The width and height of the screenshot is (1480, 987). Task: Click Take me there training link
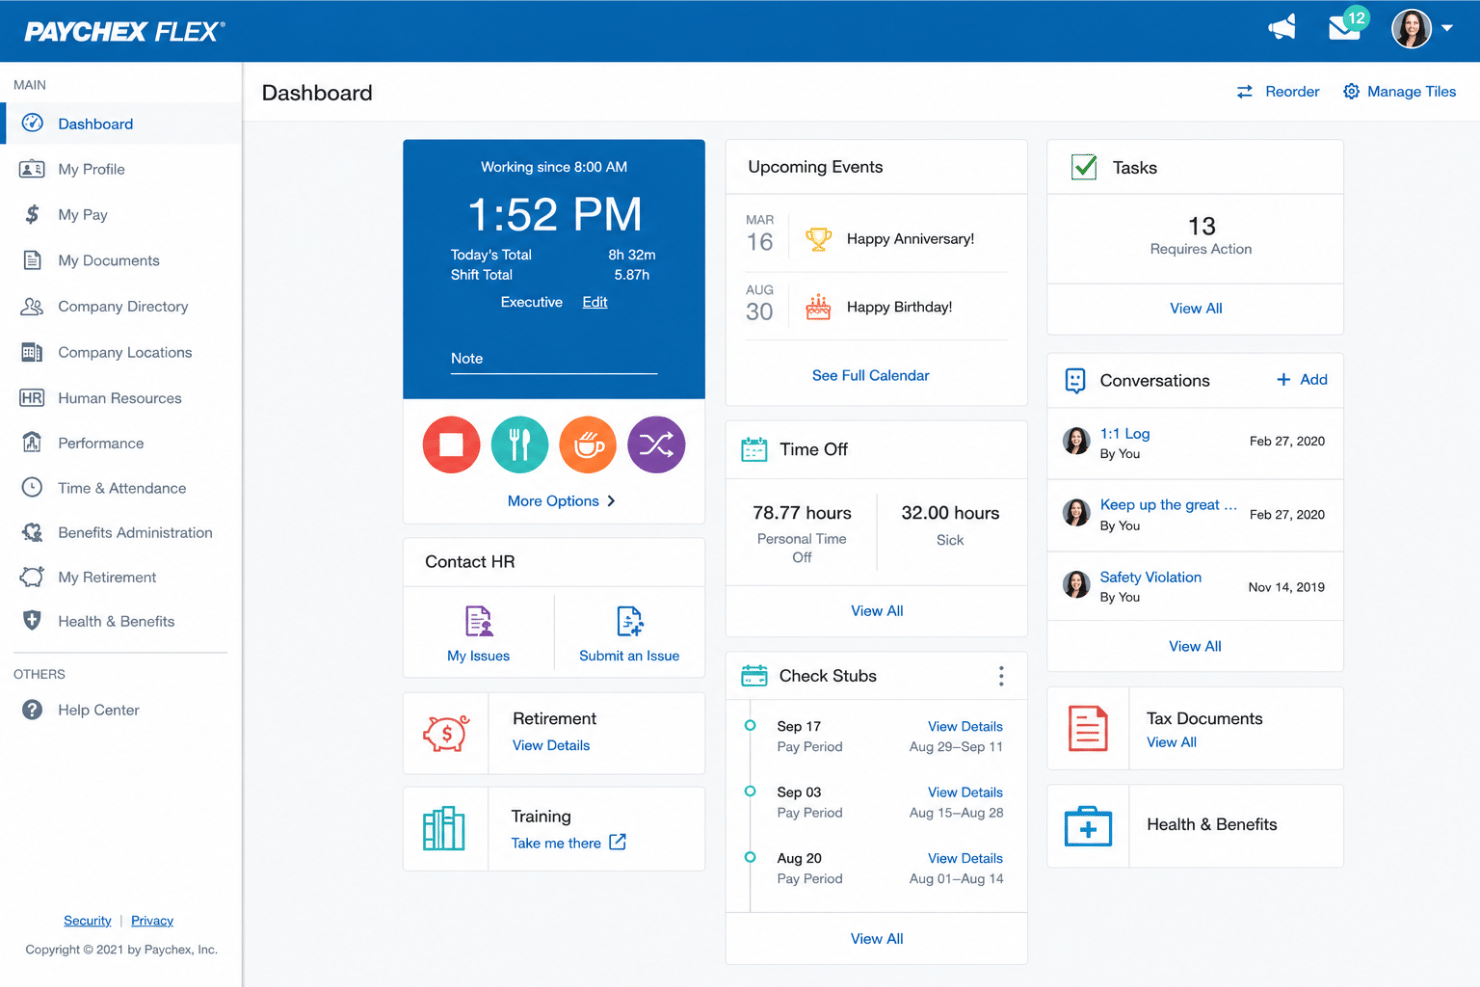click(568, 843)
